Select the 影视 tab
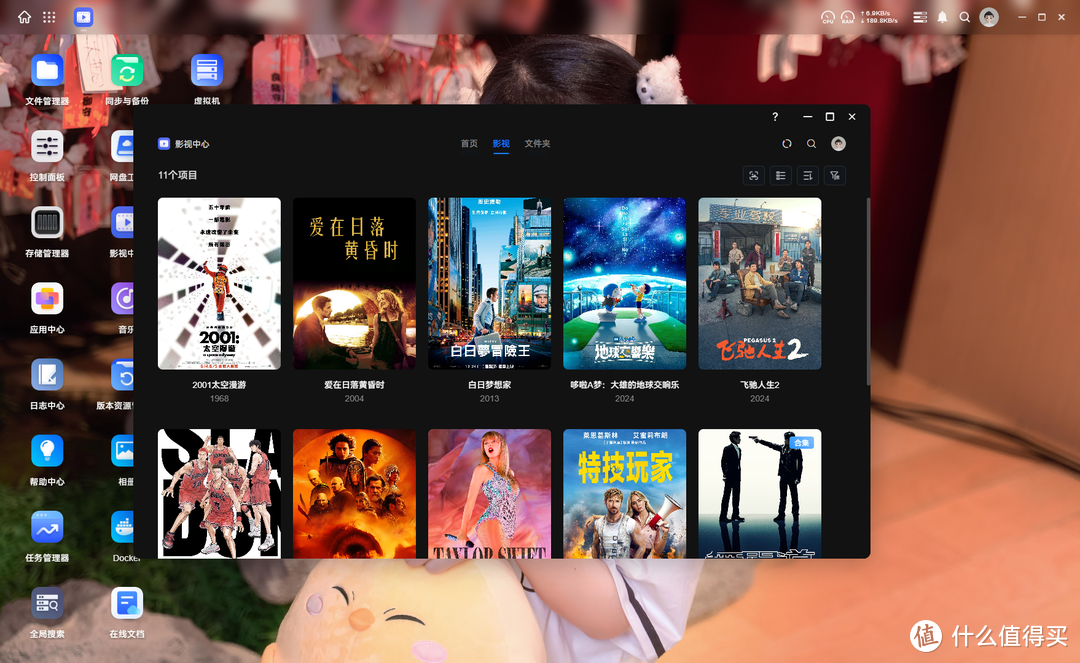The width and height of the screenshot is (1080, 663). pyautogui.click(x=501, y=144)
